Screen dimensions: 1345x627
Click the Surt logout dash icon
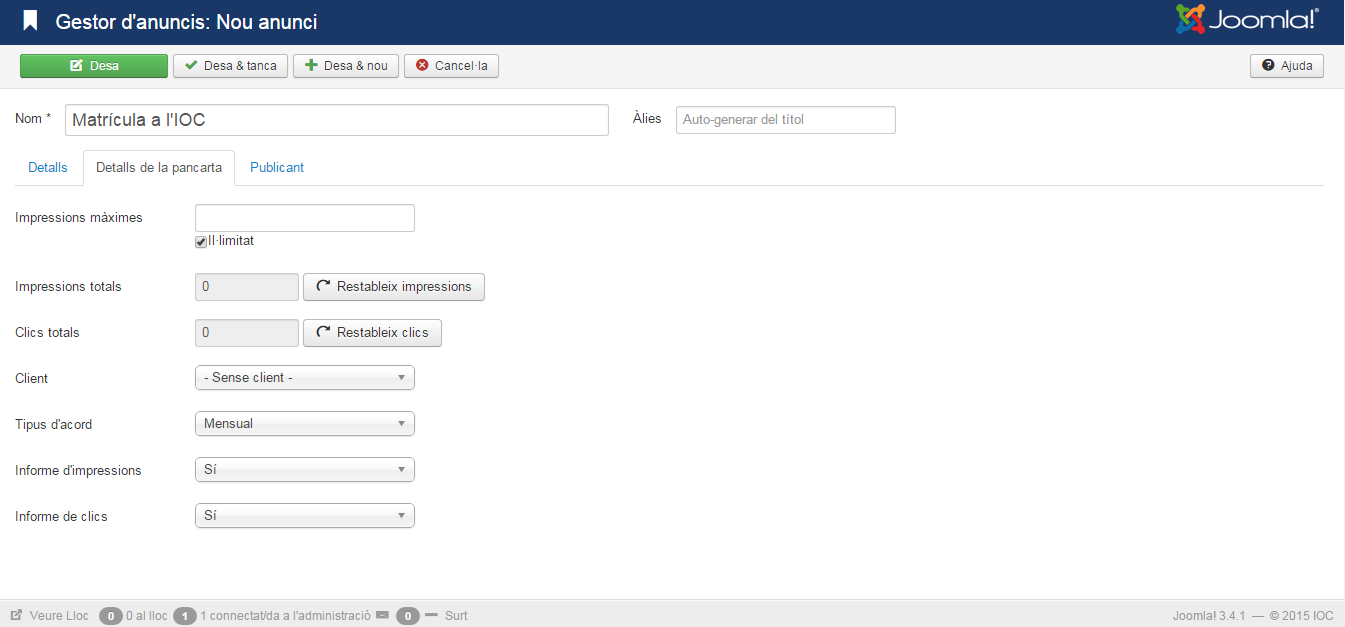point(432,614)
